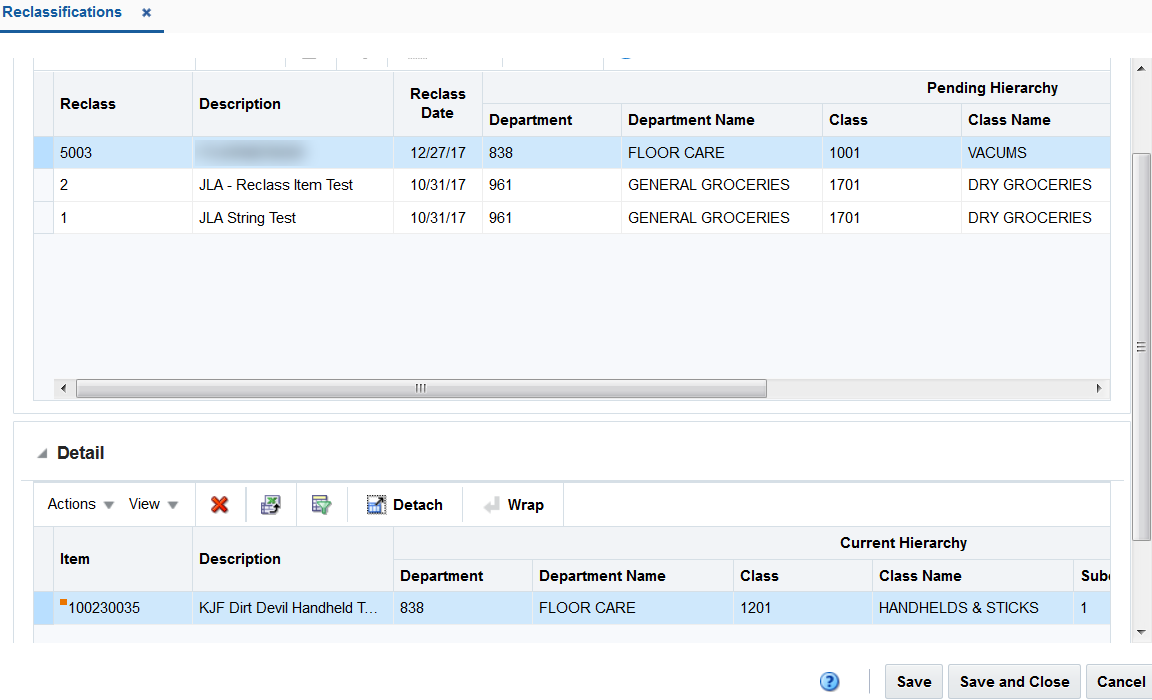Viewport: 1152px width, 700px height.
Task: Click the export to spreadsheet icon
Action: click(x=270, y=505)
